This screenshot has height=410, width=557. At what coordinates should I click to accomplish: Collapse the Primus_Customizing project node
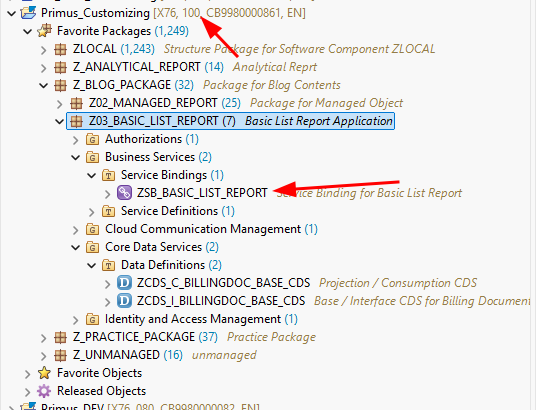pyautogui.click(x=12, y=14)
